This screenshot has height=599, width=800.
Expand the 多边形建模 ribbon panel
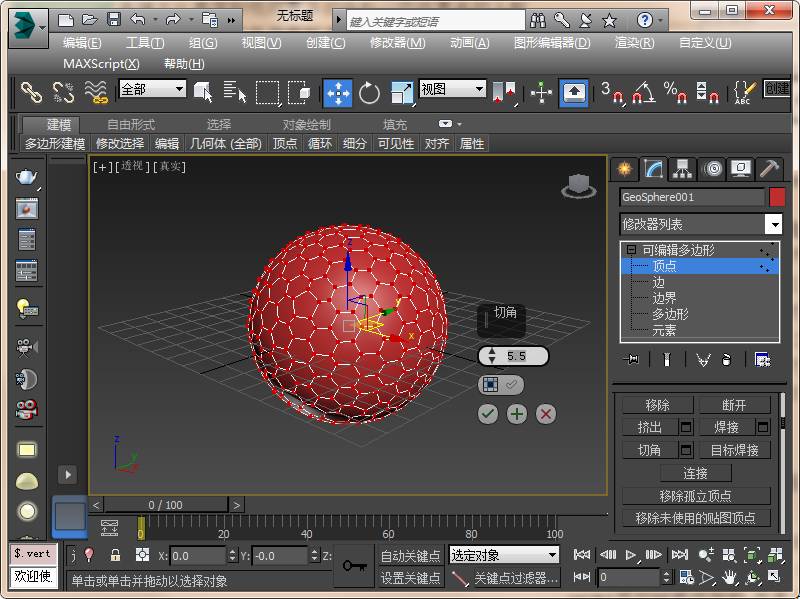point(55,144)
